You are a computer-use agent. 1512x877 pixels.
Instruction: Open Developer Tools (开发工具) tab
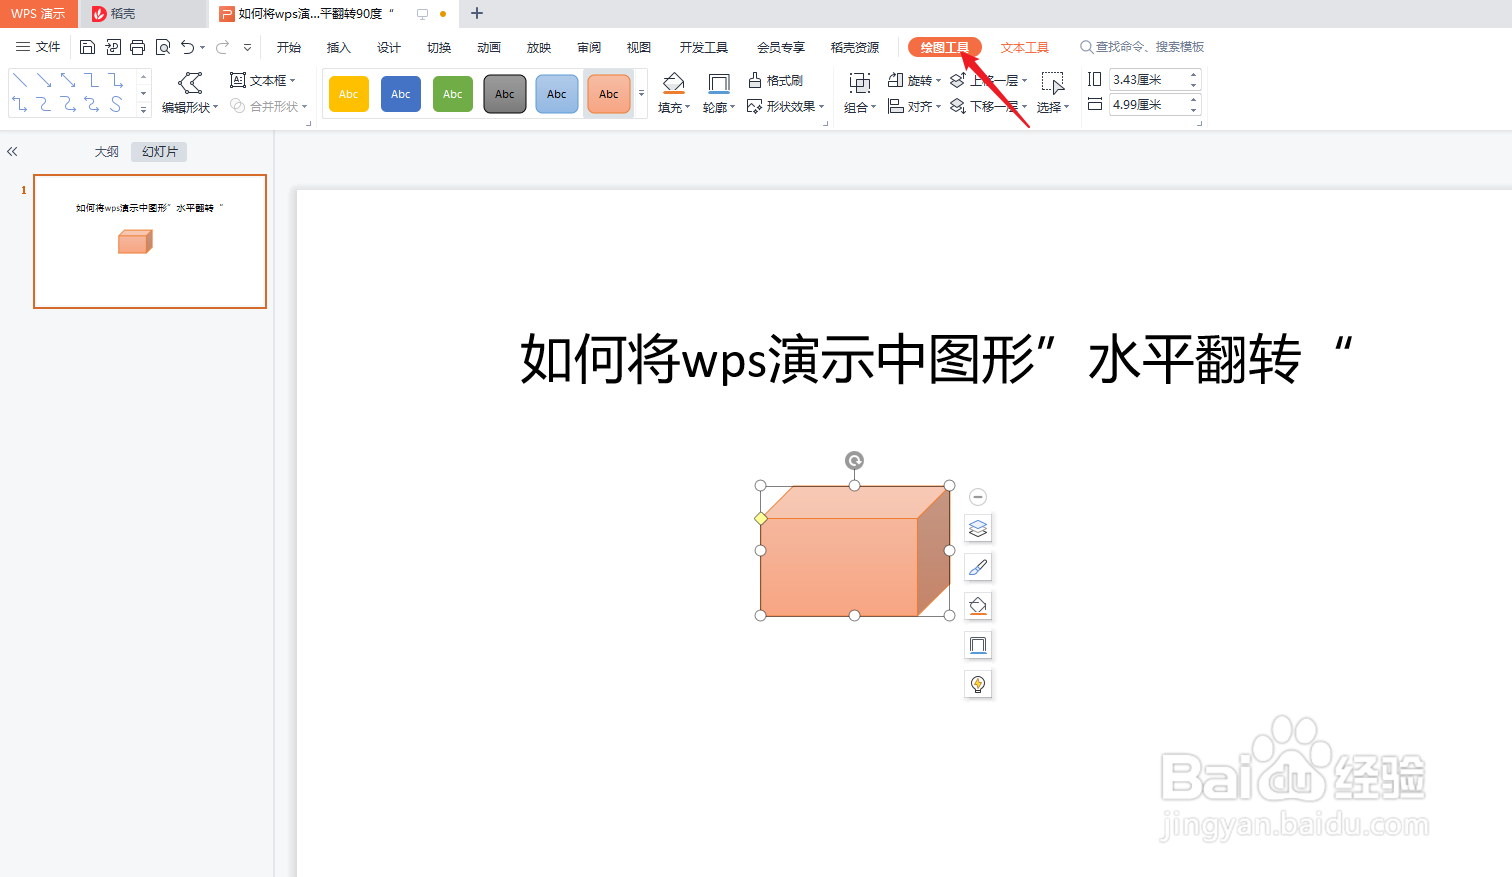704,47
